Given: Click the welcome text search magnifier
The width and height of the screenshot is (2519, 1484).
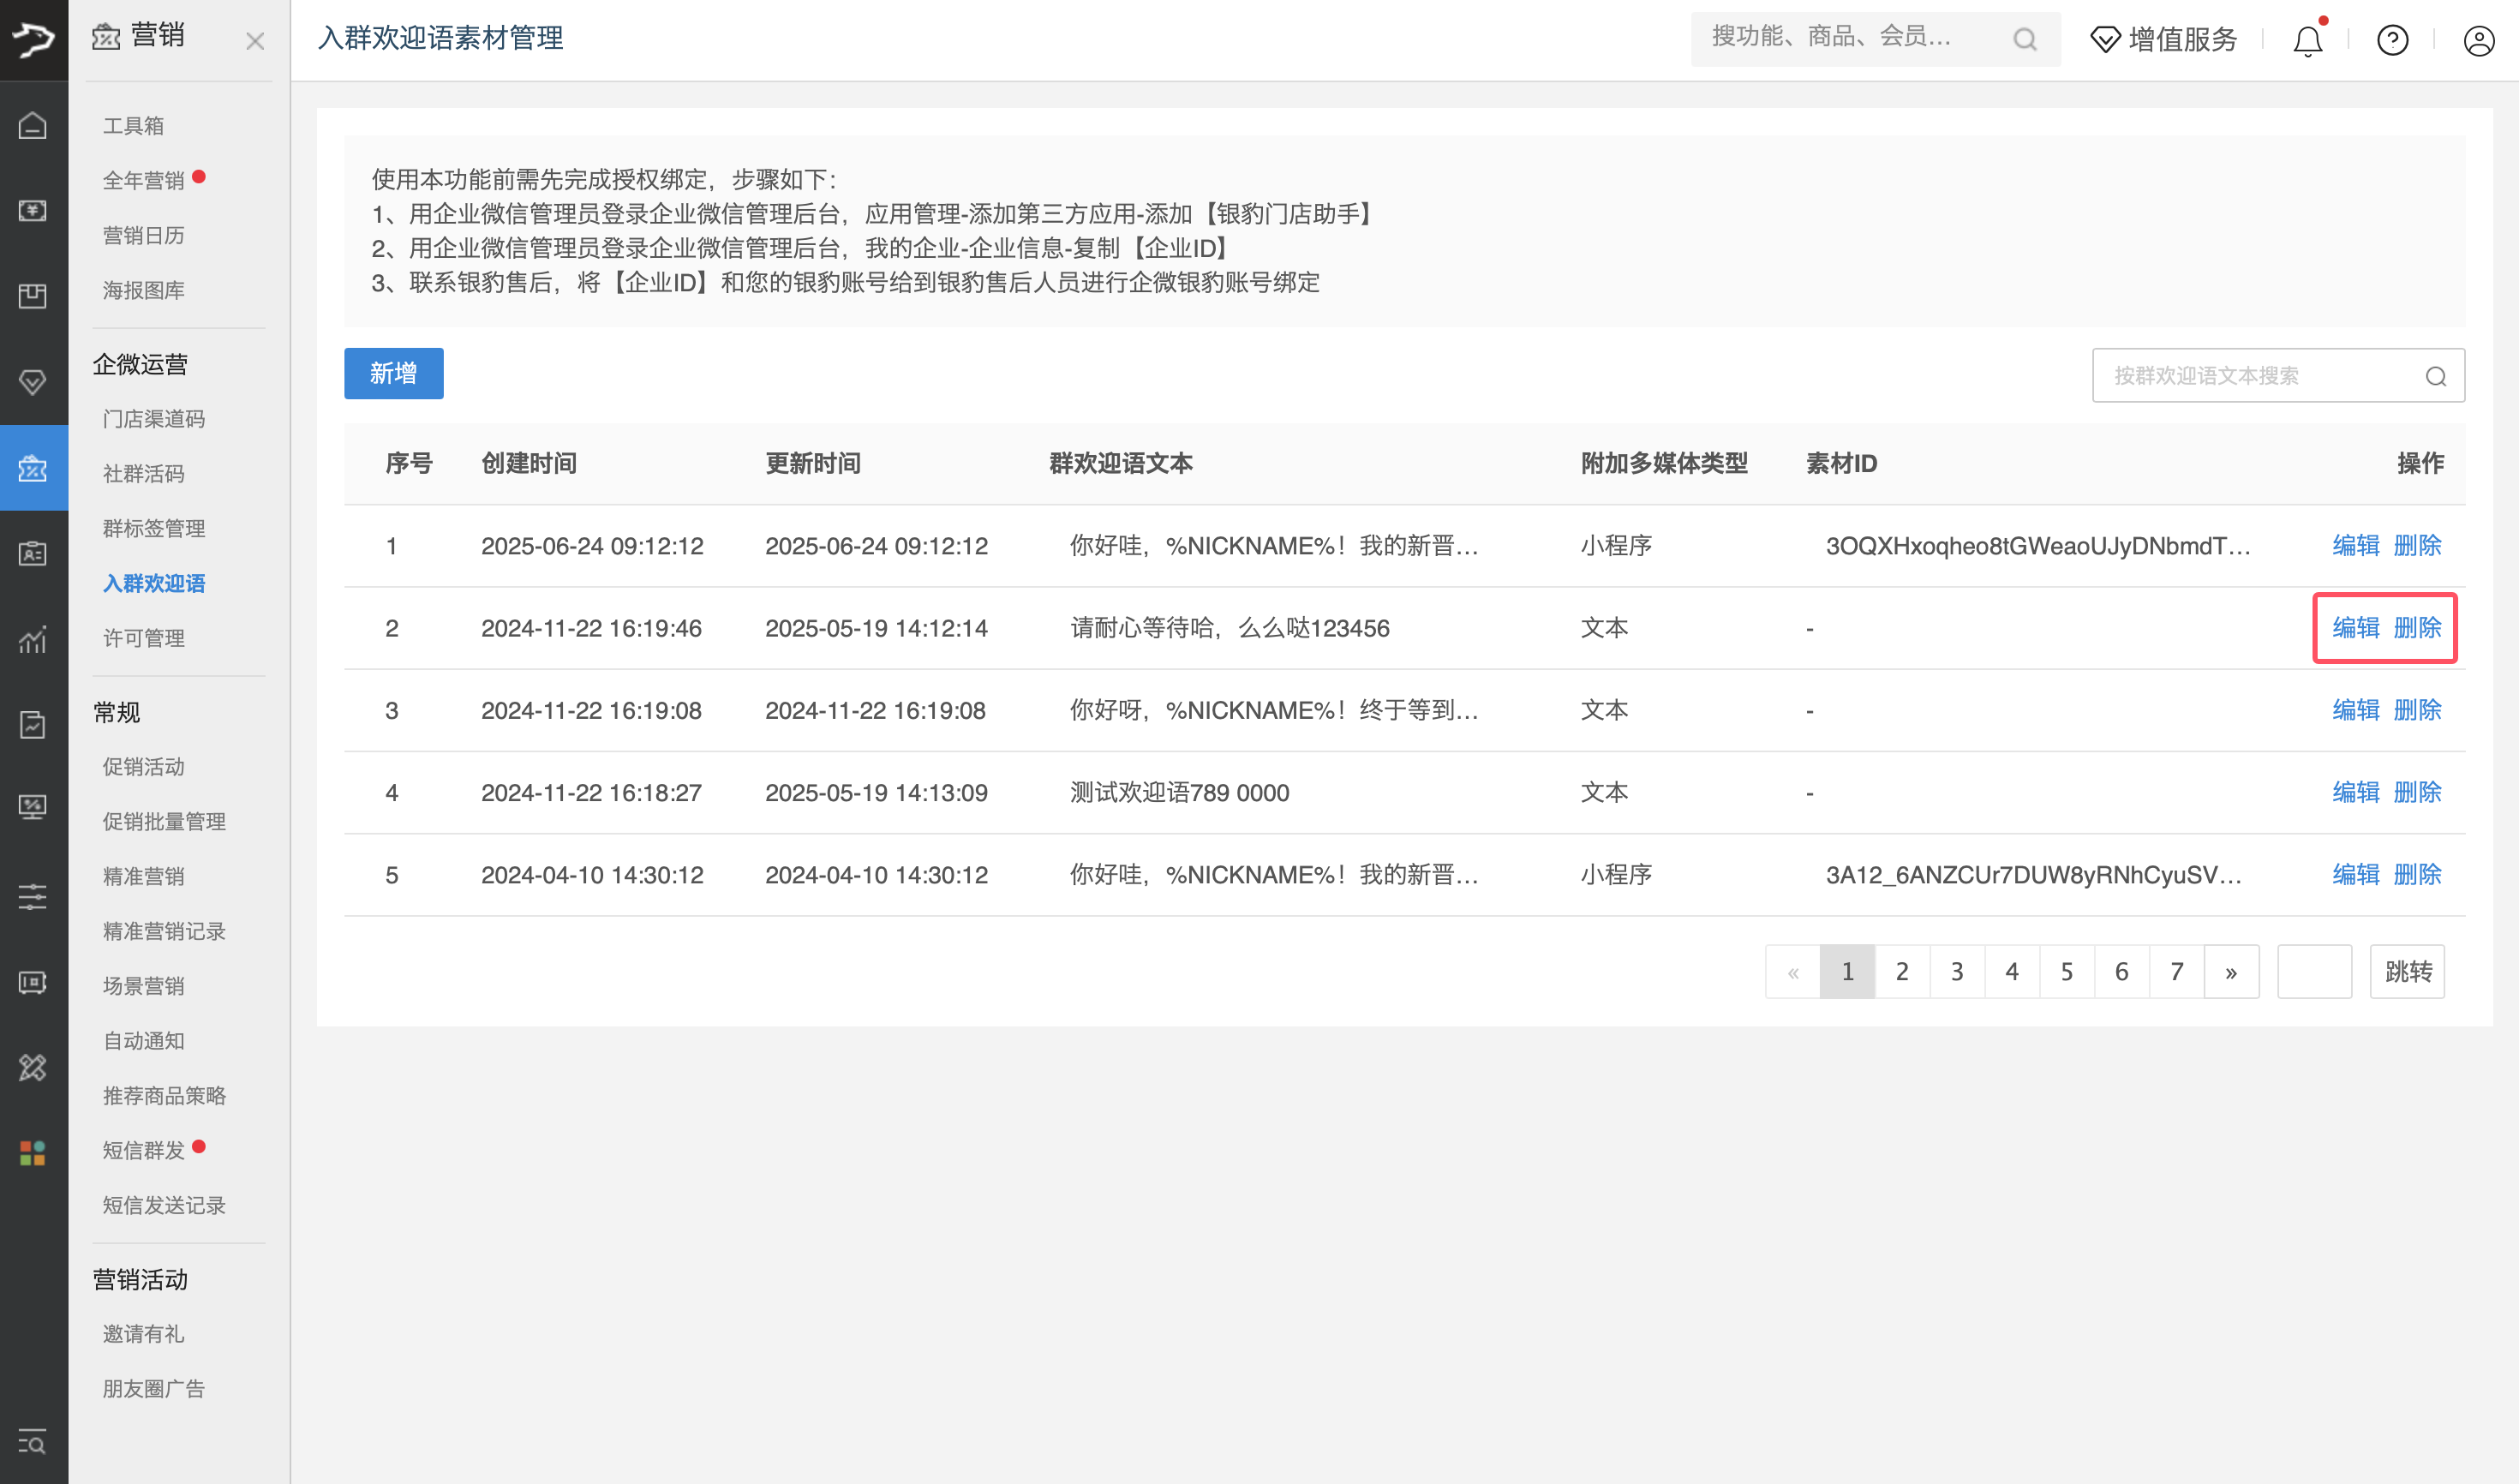Looking at the screenshot, I should click(2436, 376).
